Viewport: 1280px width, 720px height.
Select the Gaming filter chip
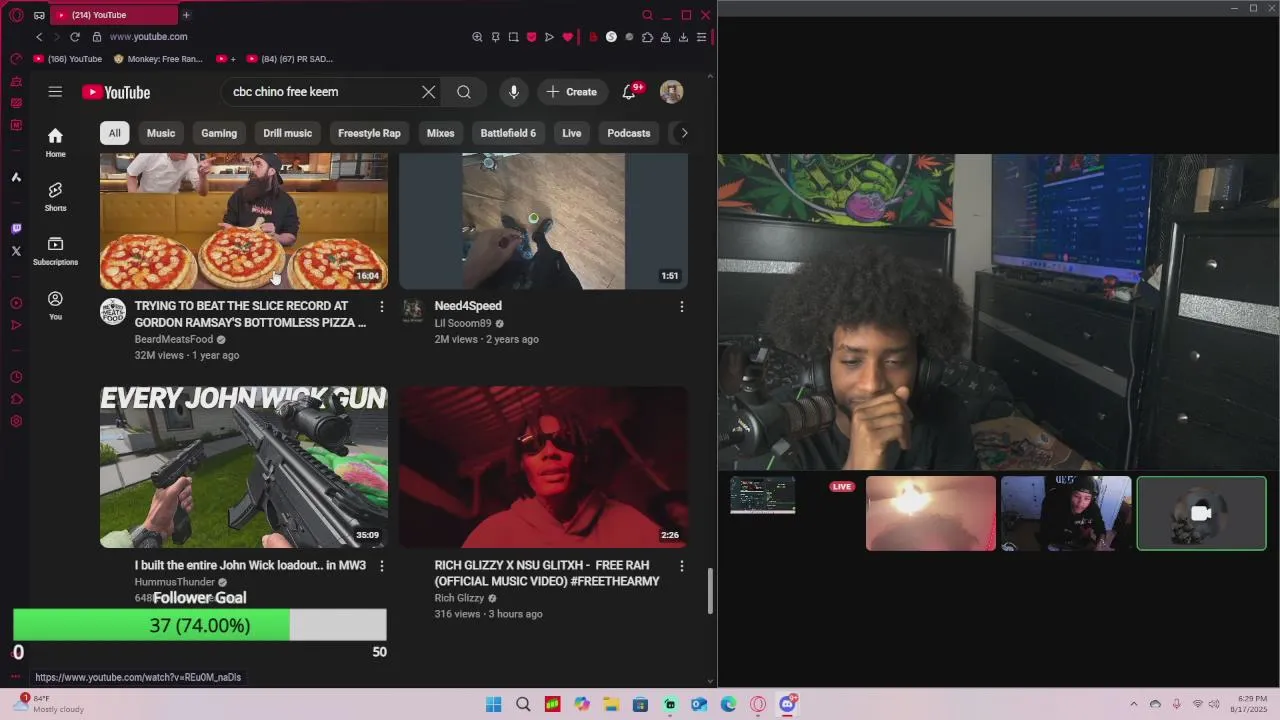tap(219, 133)
